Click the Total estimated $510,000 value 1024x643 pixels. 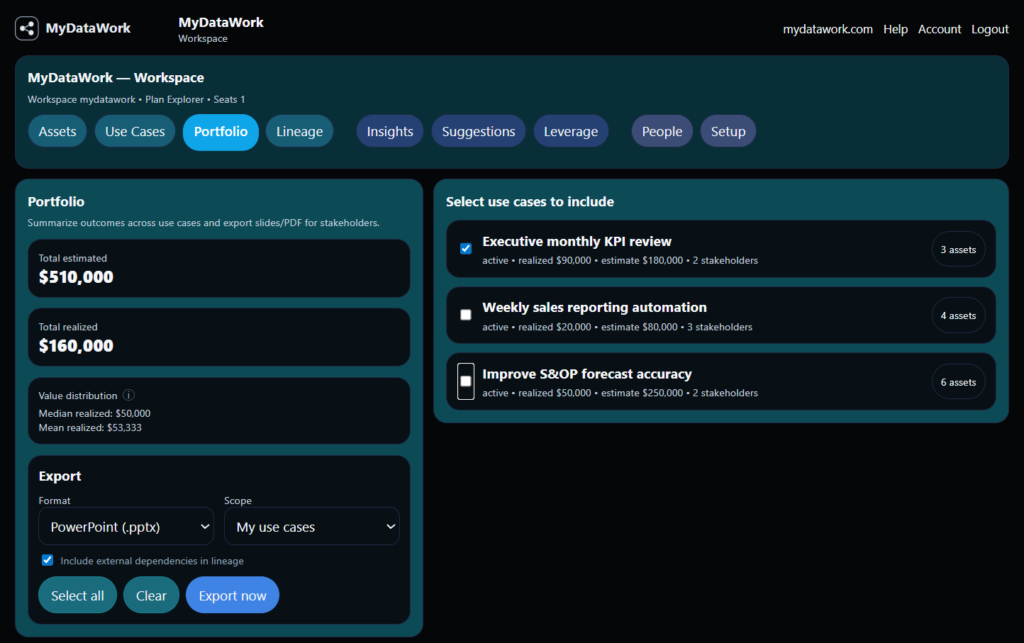pyautogui.click(x=76, y=277)
